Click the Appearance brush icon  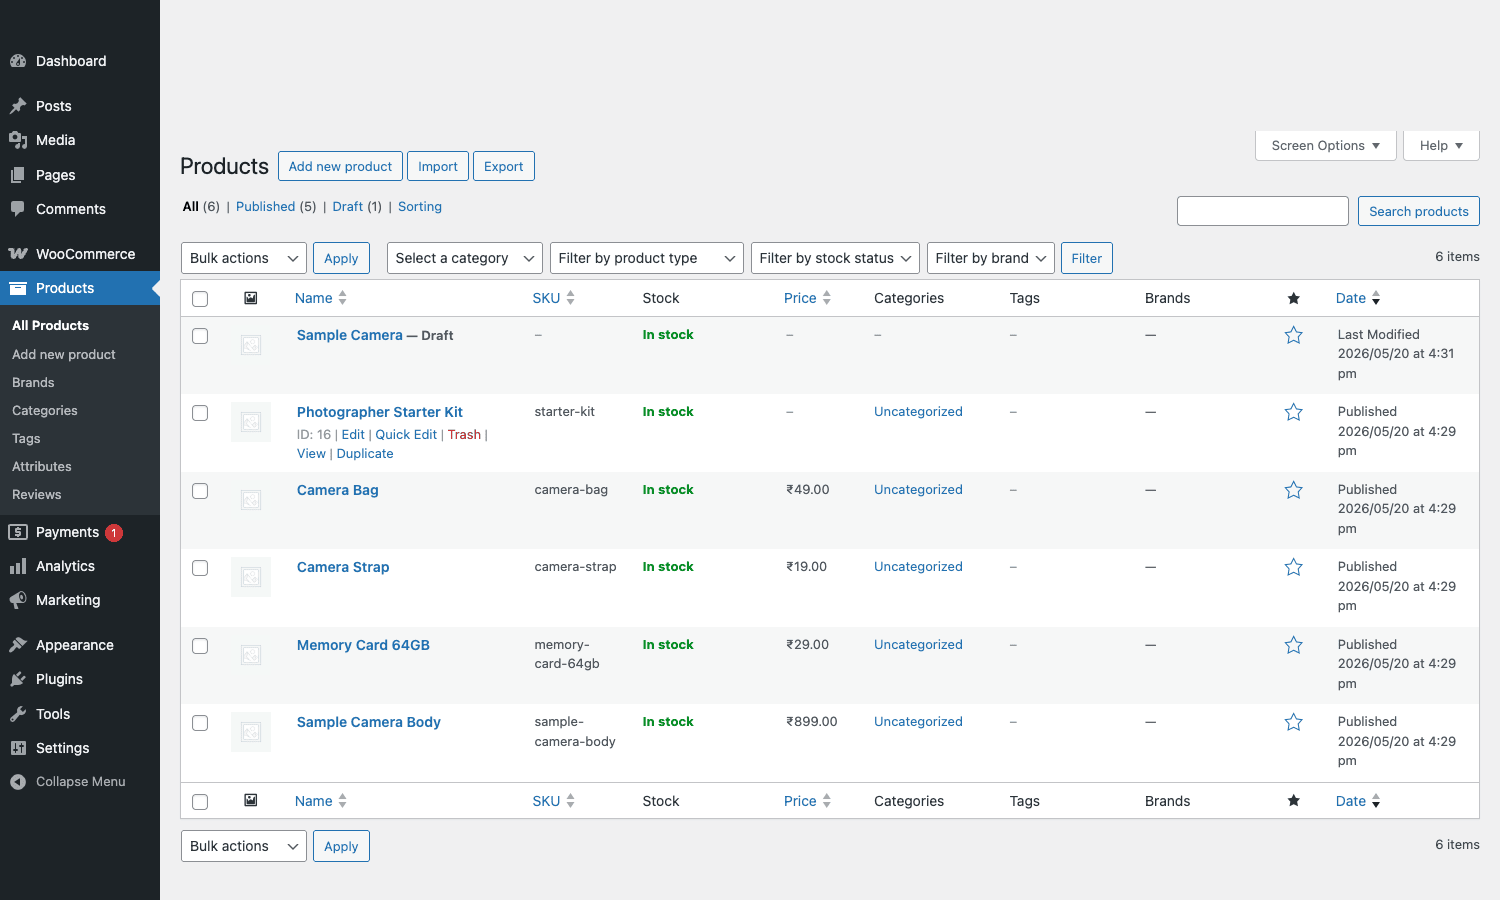[x=18, y=645]
